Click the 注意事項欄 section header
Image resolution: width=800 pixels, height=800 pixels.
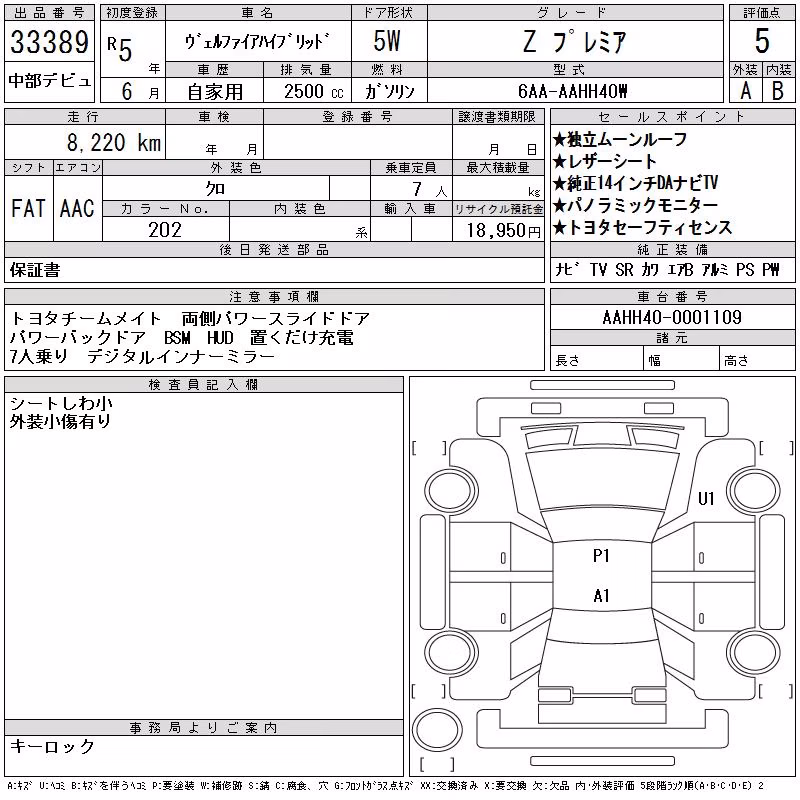coord(274,296)
